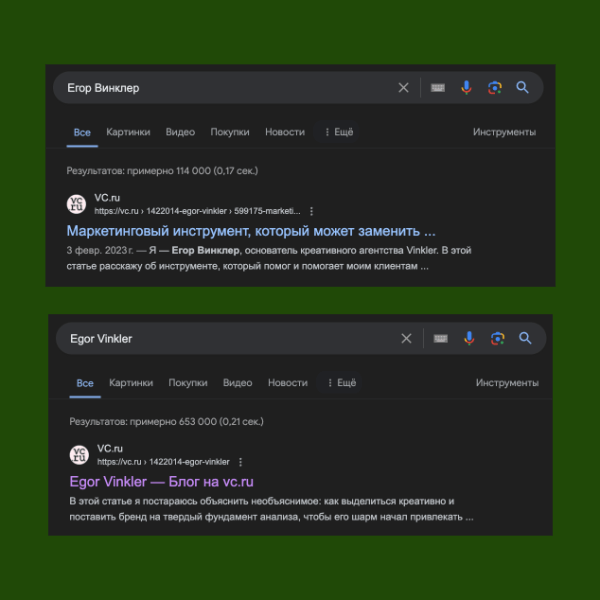The image size is (600, 600).
Task: Click into the "Egor Vinkler" search input field
Action: click(220, 339)
